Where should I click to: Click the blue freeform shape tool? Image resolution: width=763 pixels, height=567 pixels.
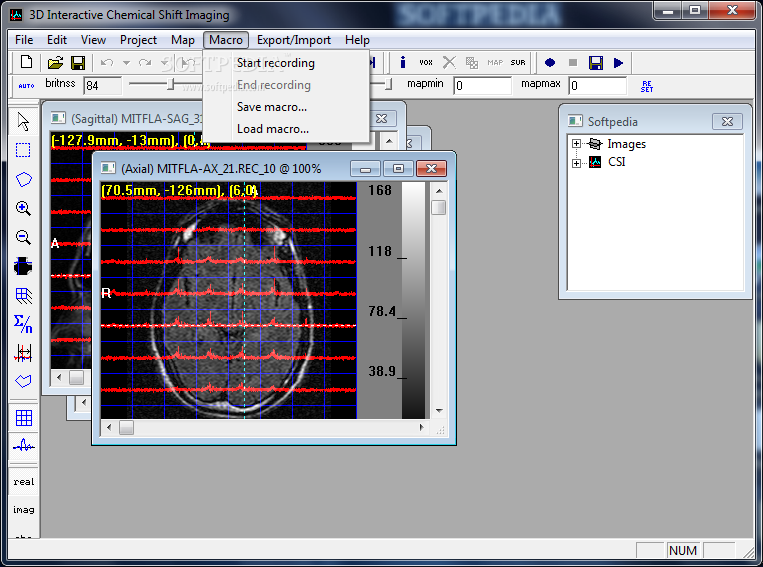point(23,381)
